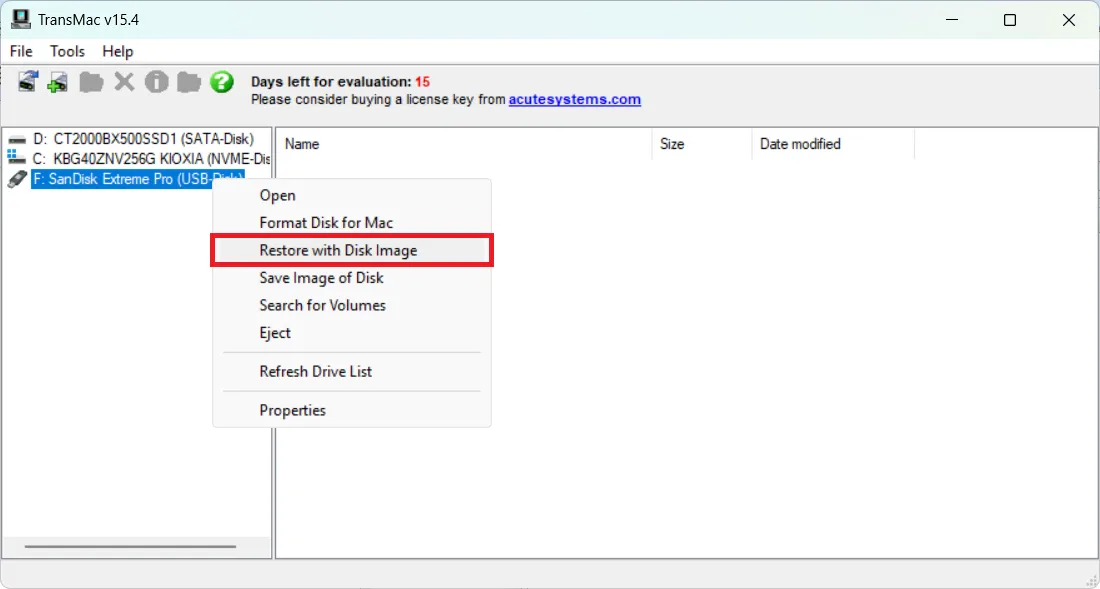
Task: Close the TransMac window
Action: click(x=1069, y=20)
